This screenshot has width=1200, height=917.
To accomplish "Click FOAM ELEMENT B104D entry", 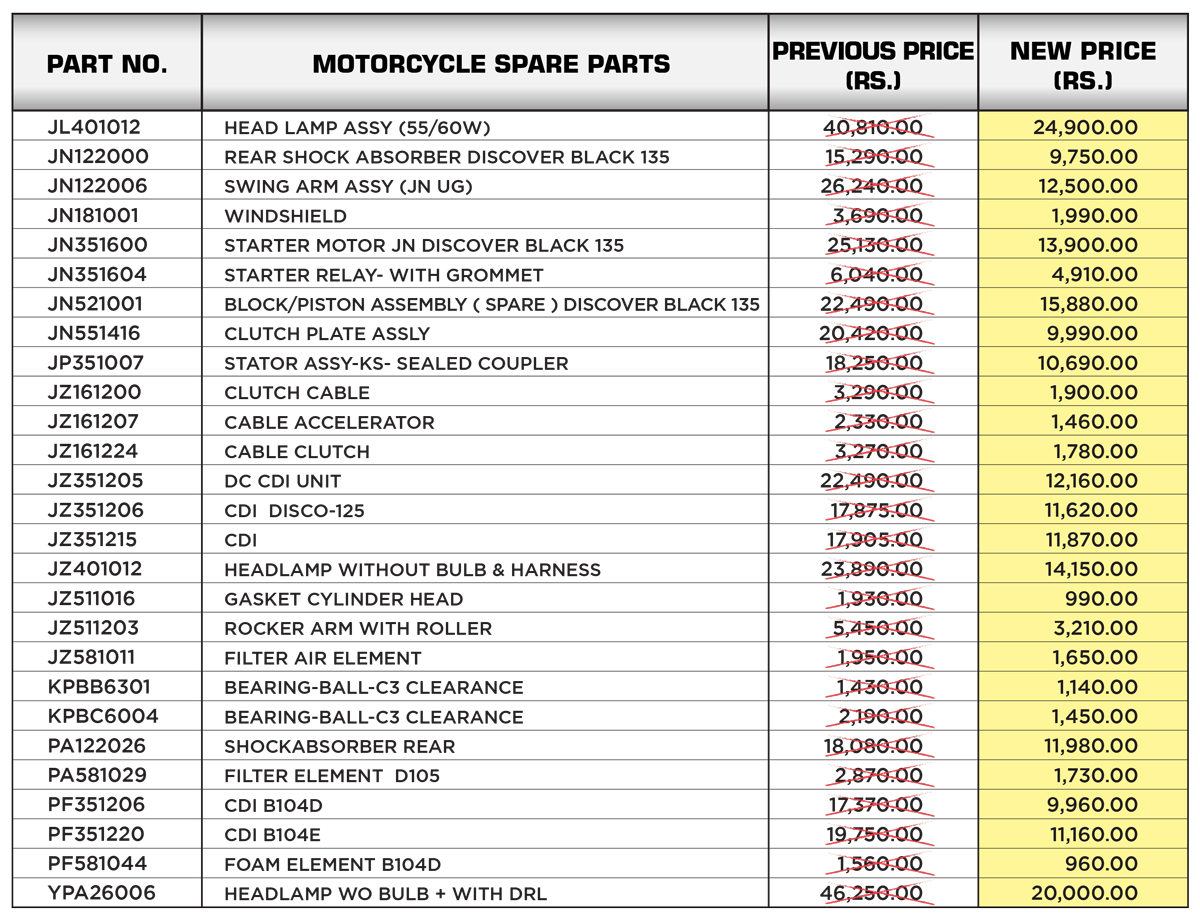I will 333,865.
